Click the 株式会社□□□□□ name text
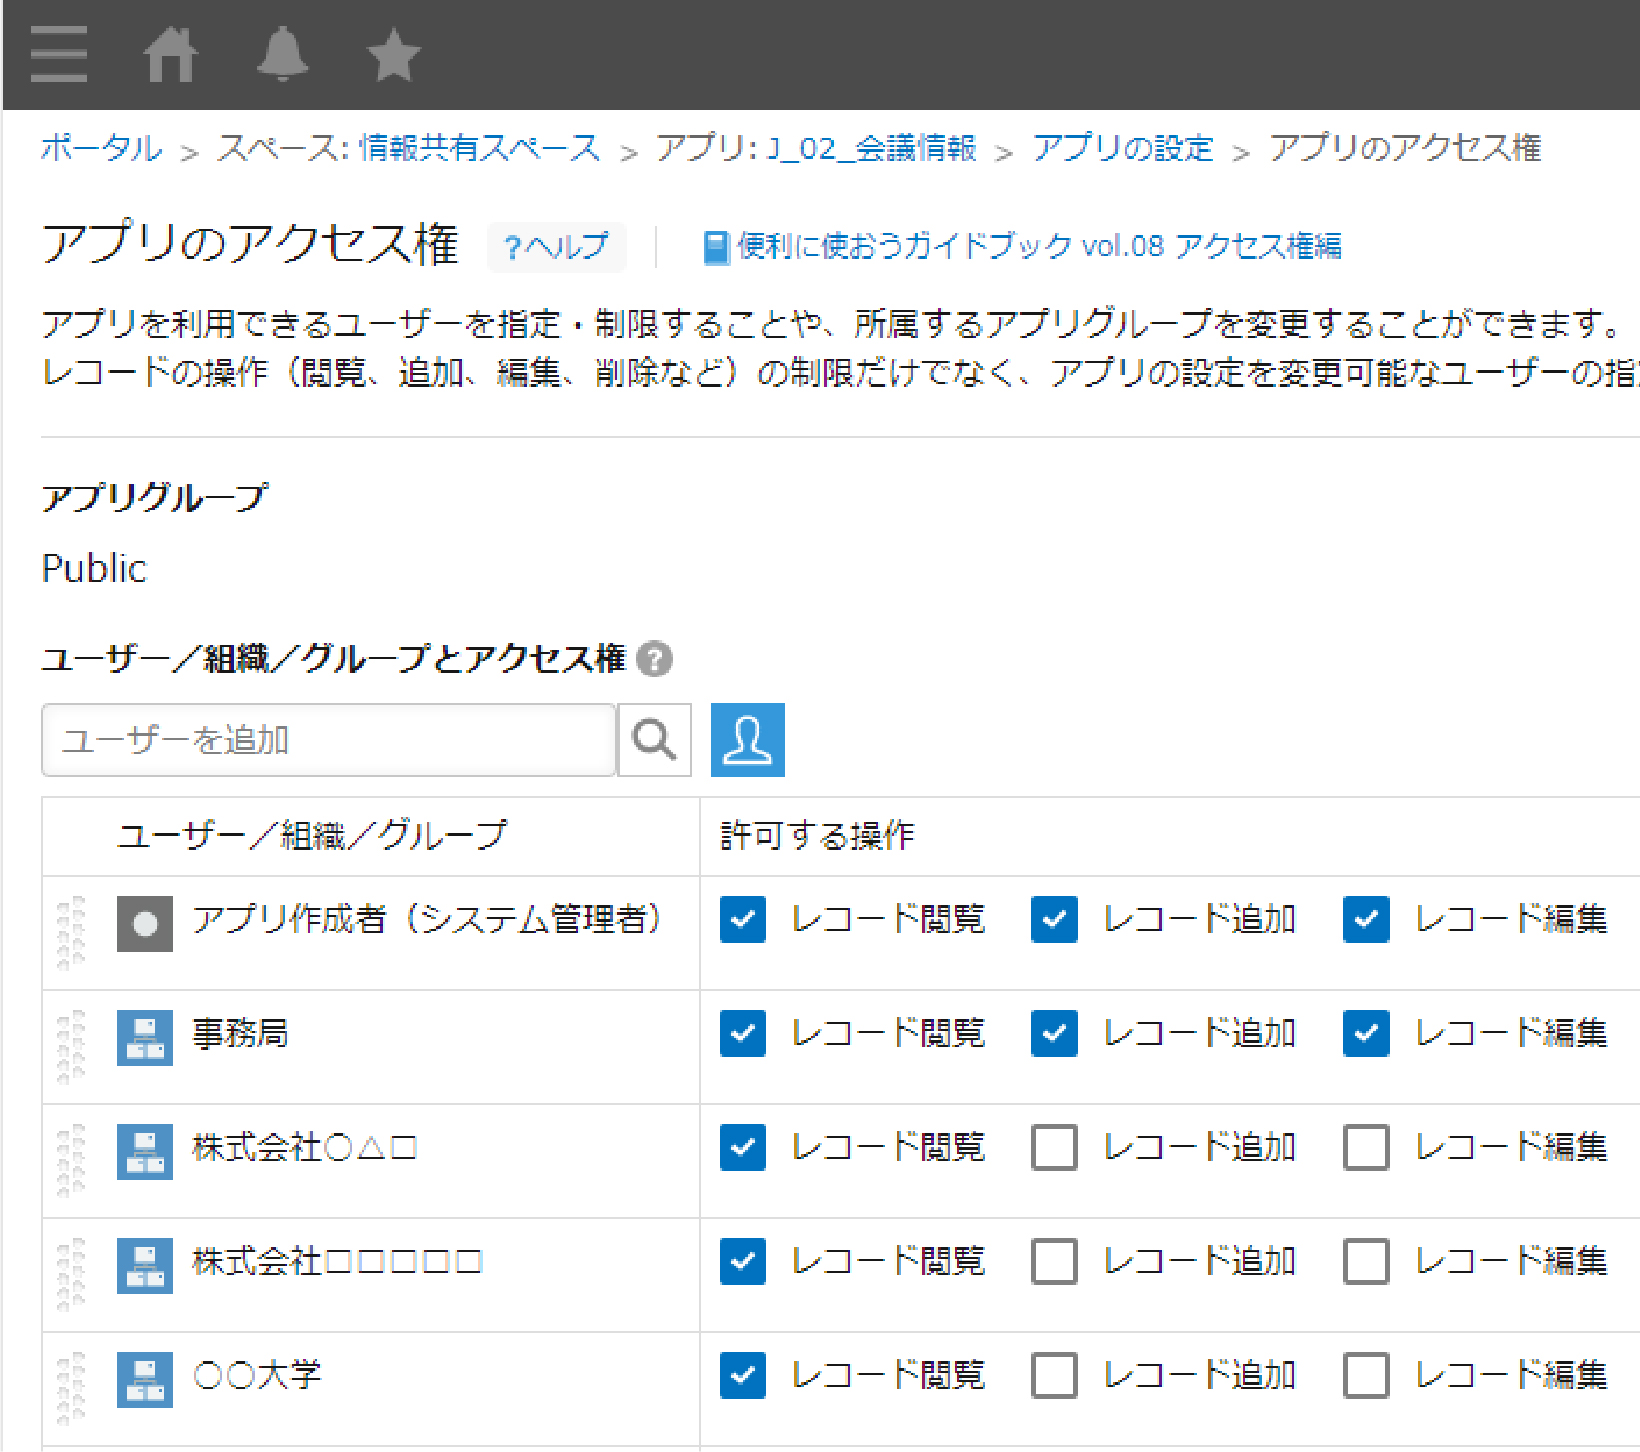Image resolution: width=1640 pixels, height=1452 pixels. pyautogui.click(x=337, y=1262)
